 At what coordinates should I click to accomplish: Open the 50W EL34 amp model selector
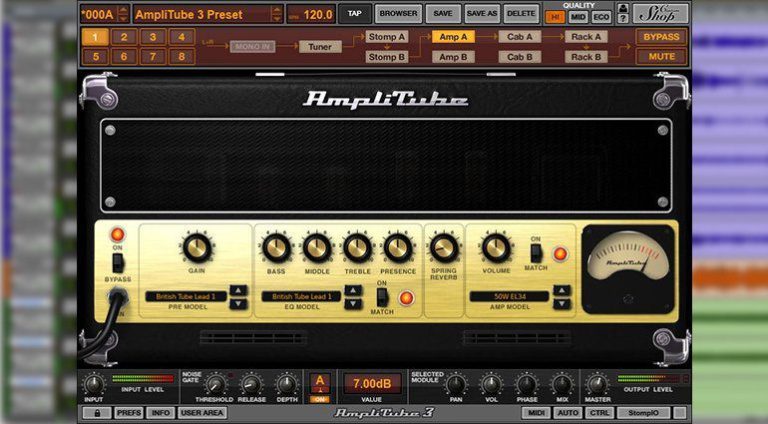(508, 297)
